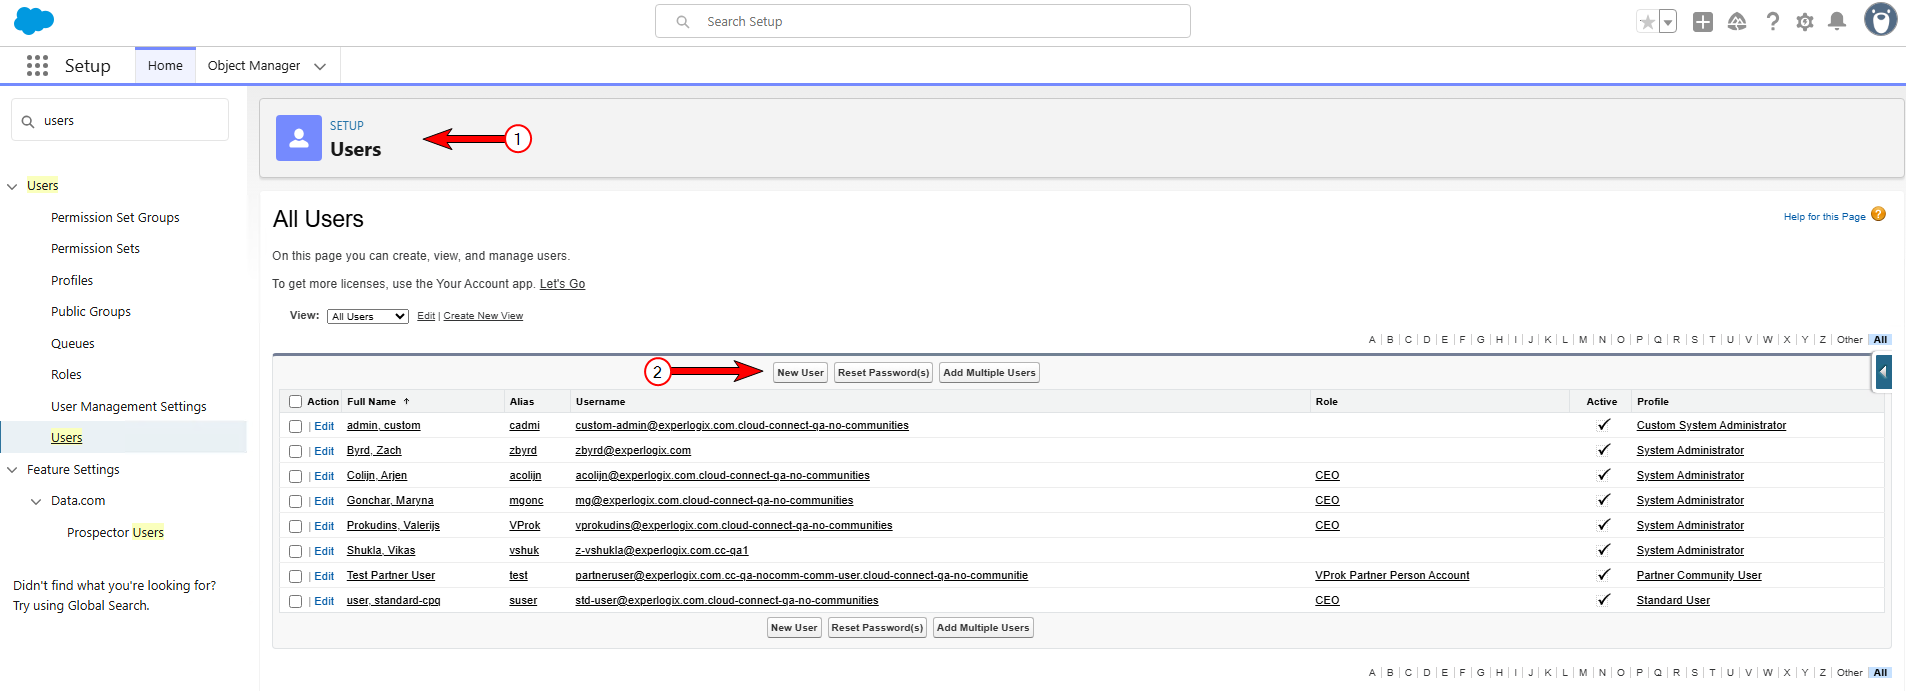
Task: Click the Favorites star icon
Action: [1647, 22]
